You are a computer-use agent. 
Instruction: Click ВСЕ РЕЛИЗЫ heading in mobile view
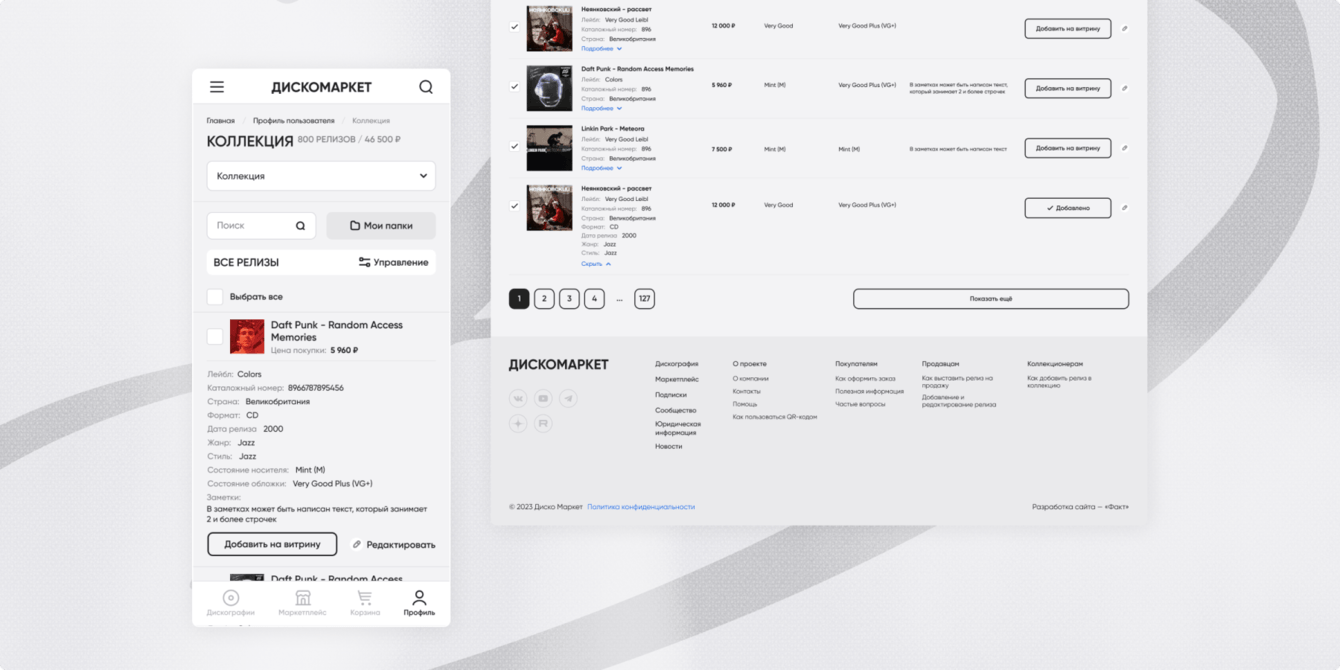click(246, 262)
